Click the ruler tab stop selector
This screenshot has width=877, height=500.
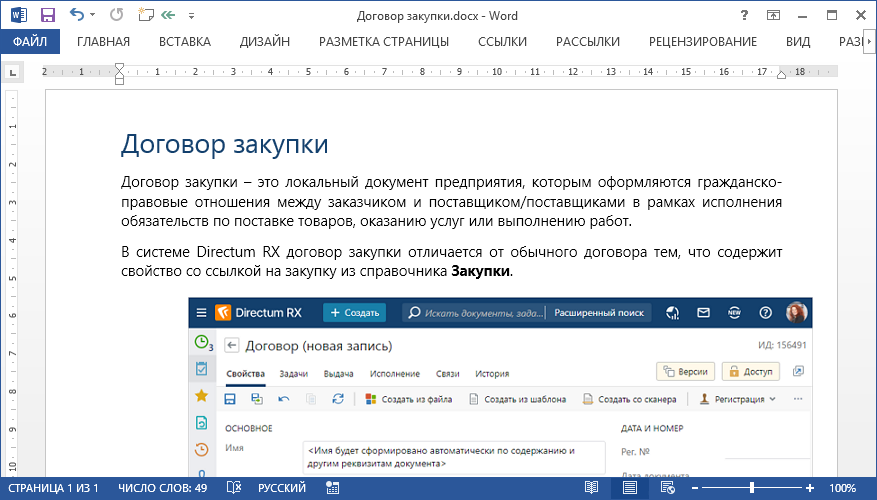point(12,72)
